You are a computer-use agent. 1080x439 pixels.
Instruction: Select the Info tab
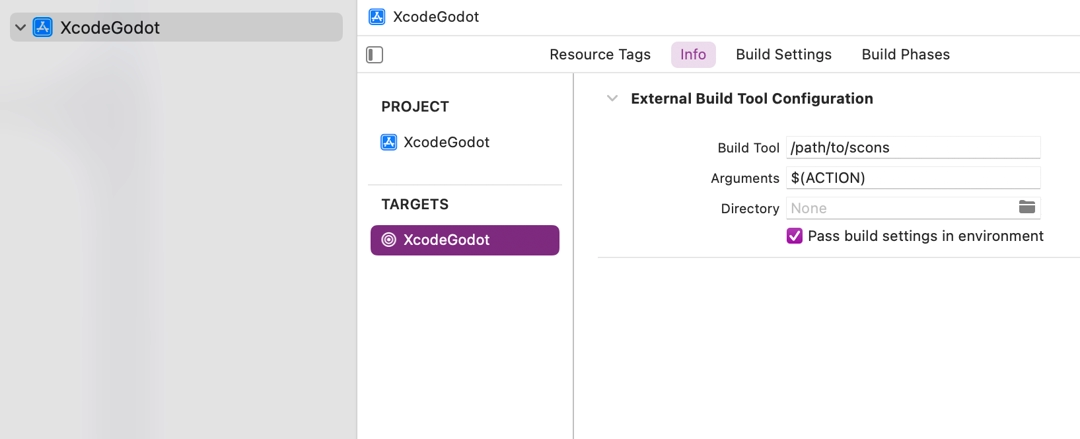point(693,55)
